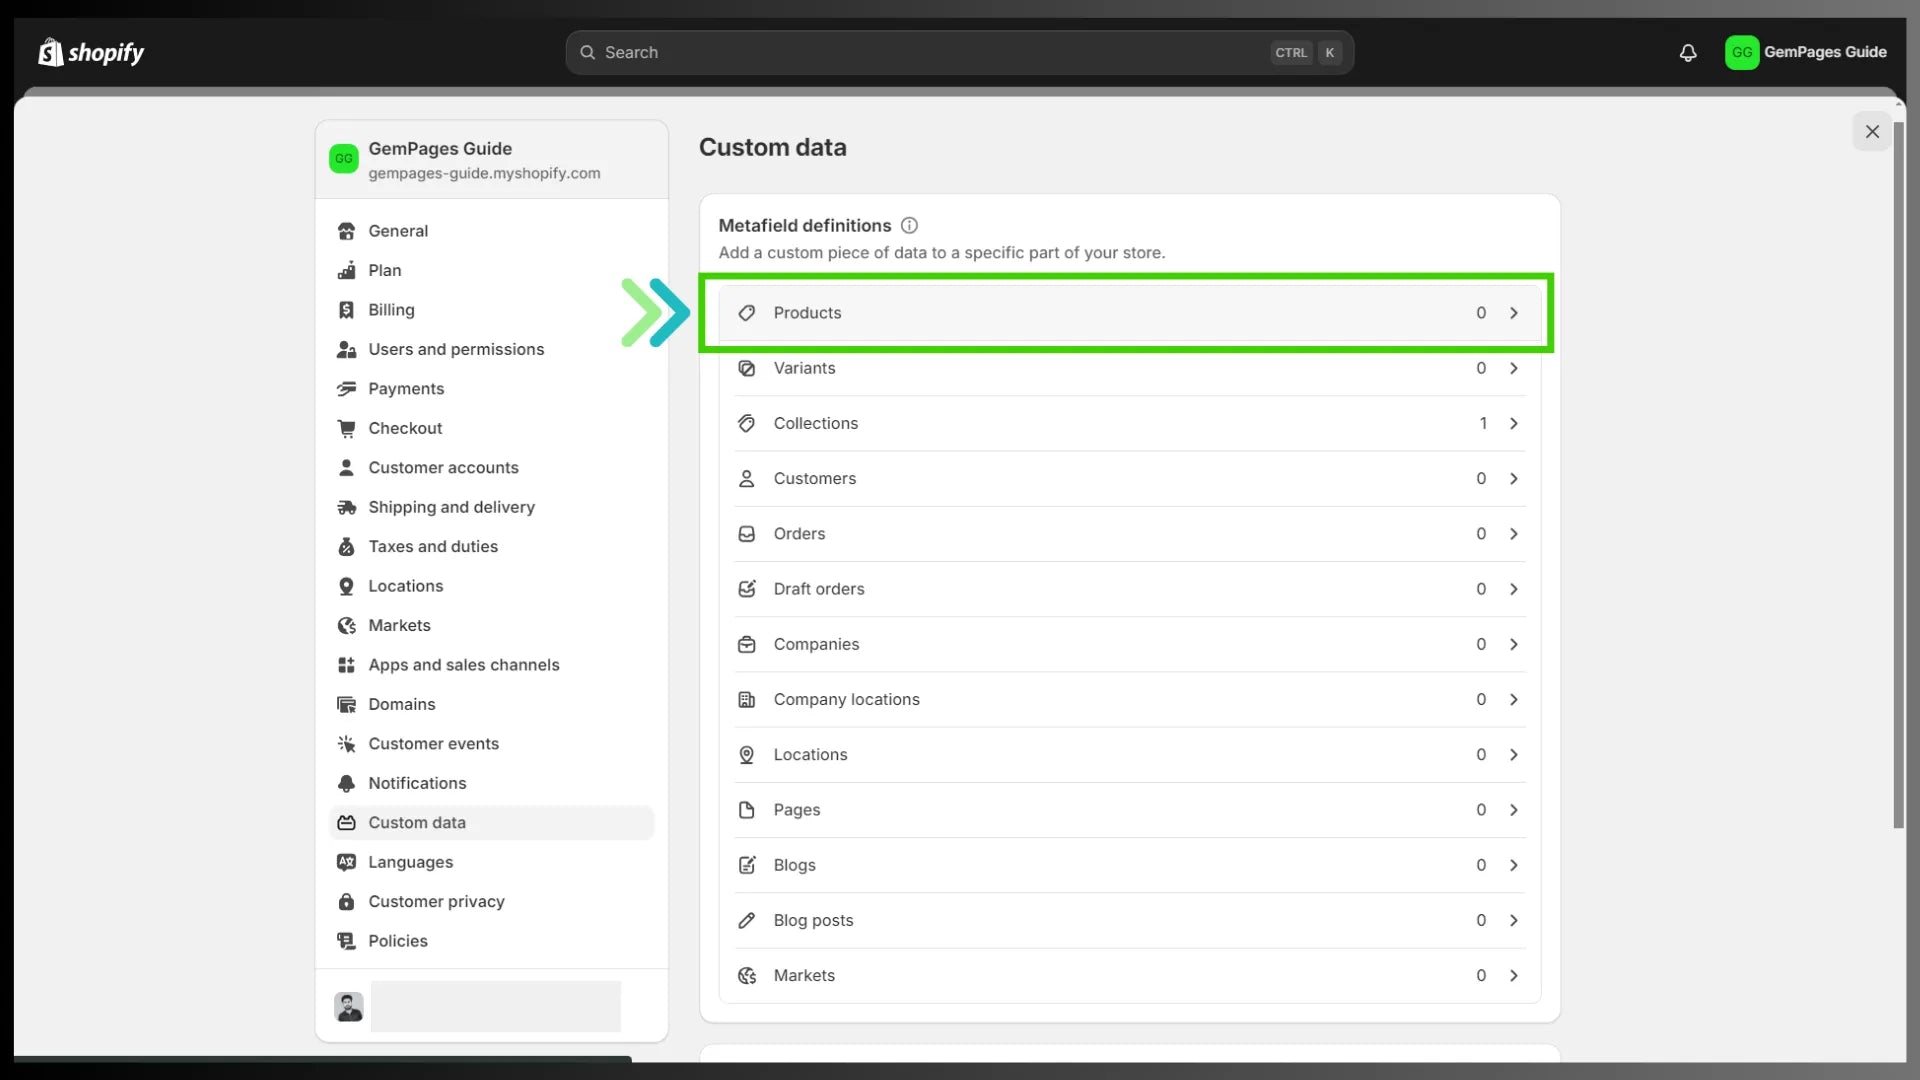
Task: Click the Checkout cart icon
Action: coord(346,428)
